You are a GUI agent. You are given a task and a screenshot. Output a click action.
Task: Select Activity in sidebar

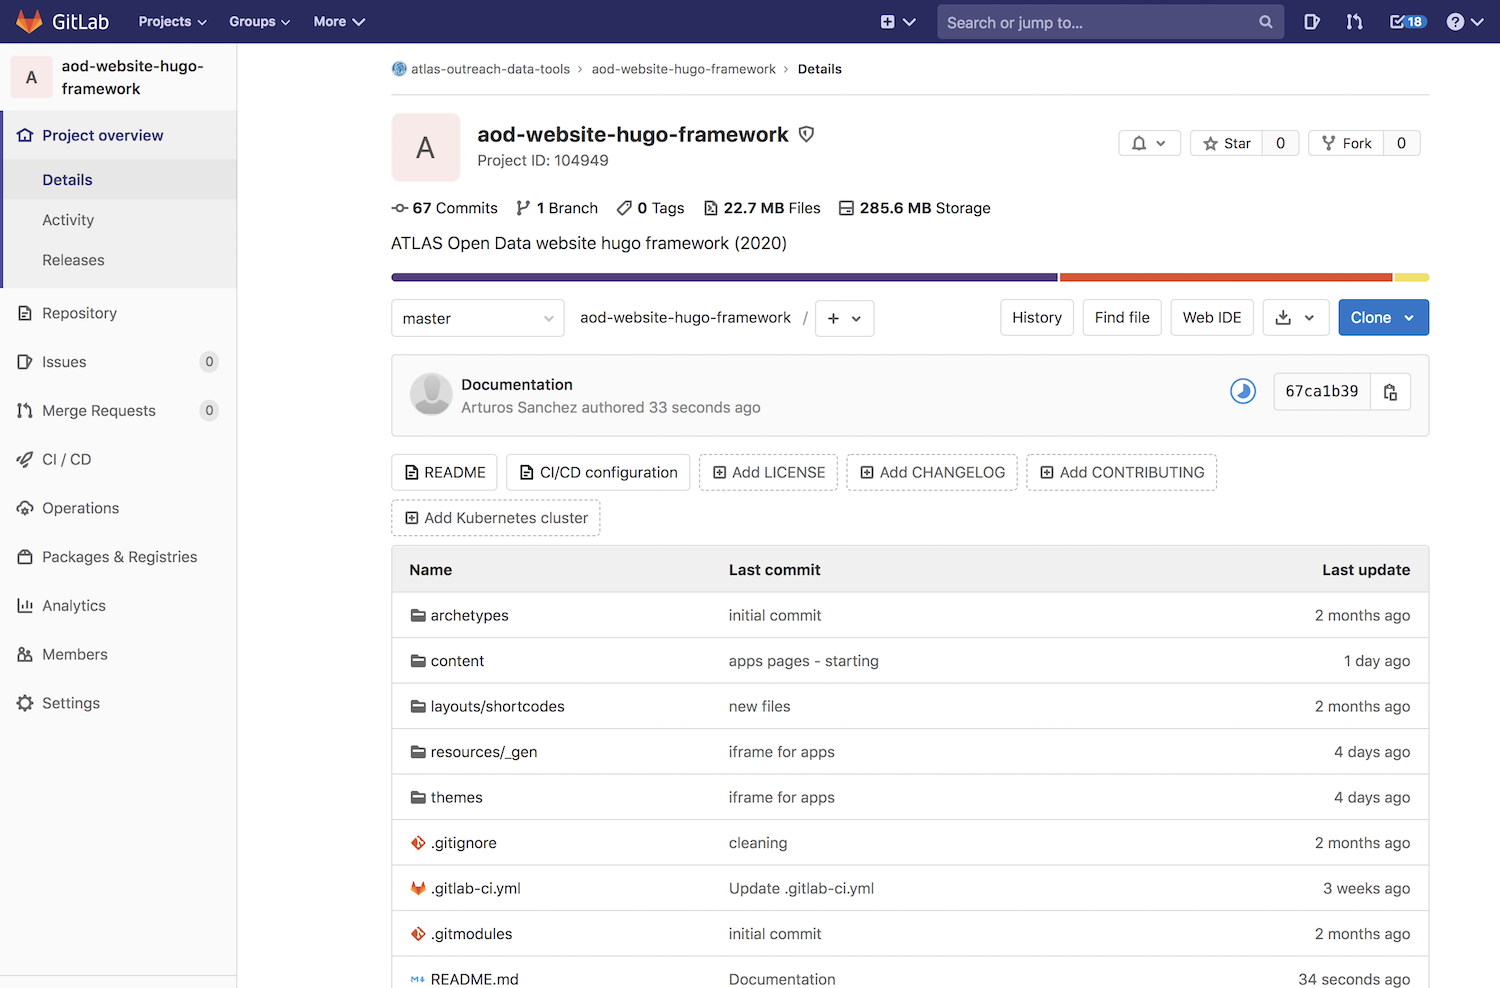(119, 220)
